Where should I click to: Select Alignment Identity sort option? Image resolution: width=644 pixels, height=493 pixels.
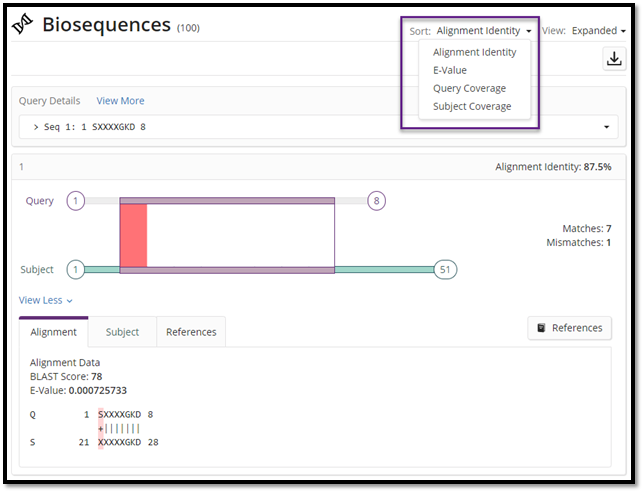pyautogui.click(x=474, y=52)
